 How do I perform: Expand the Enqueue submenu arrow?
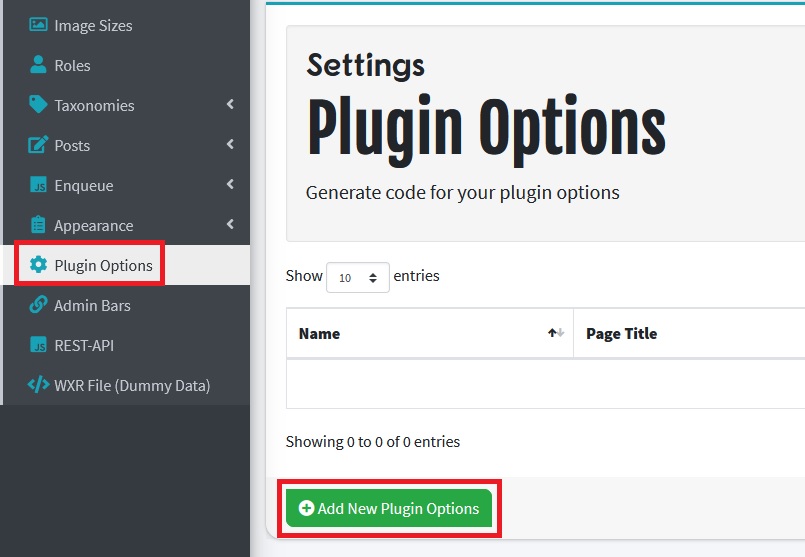coord(230,185)
